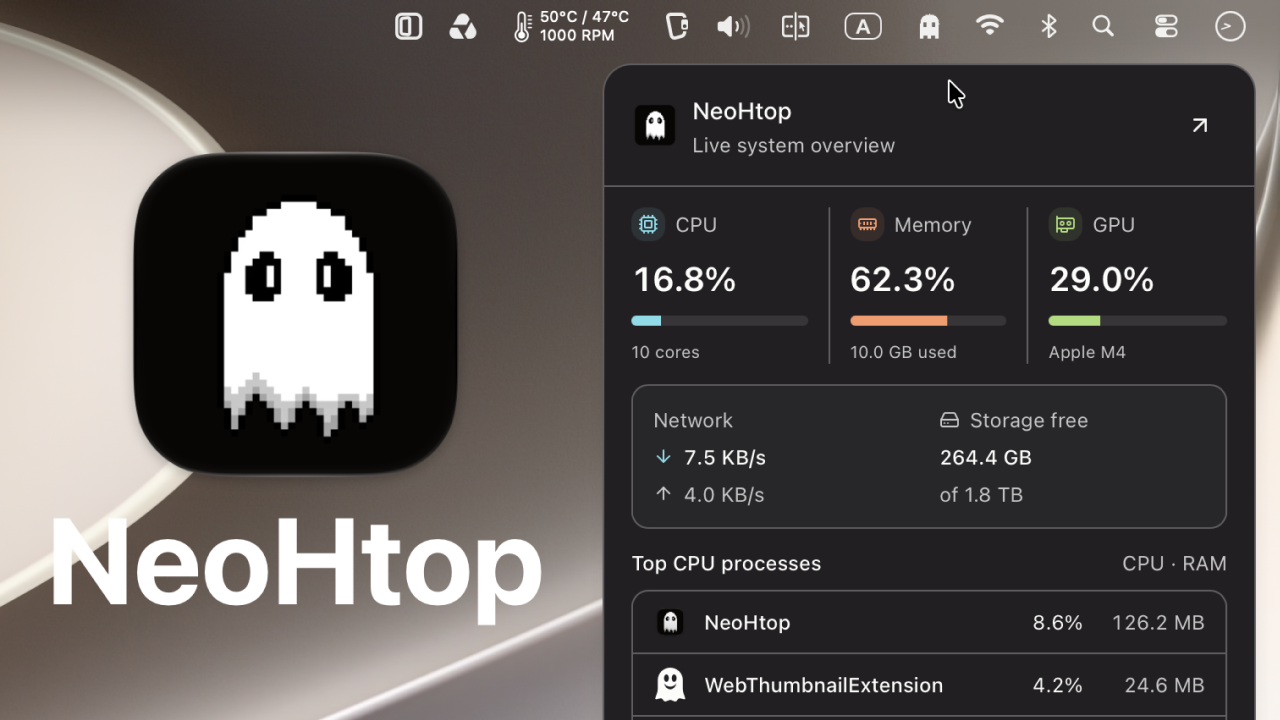Click '4.2%' CPU of WebThumbnailExtension
The image size is (1280, 720).
pos(1058,685)
